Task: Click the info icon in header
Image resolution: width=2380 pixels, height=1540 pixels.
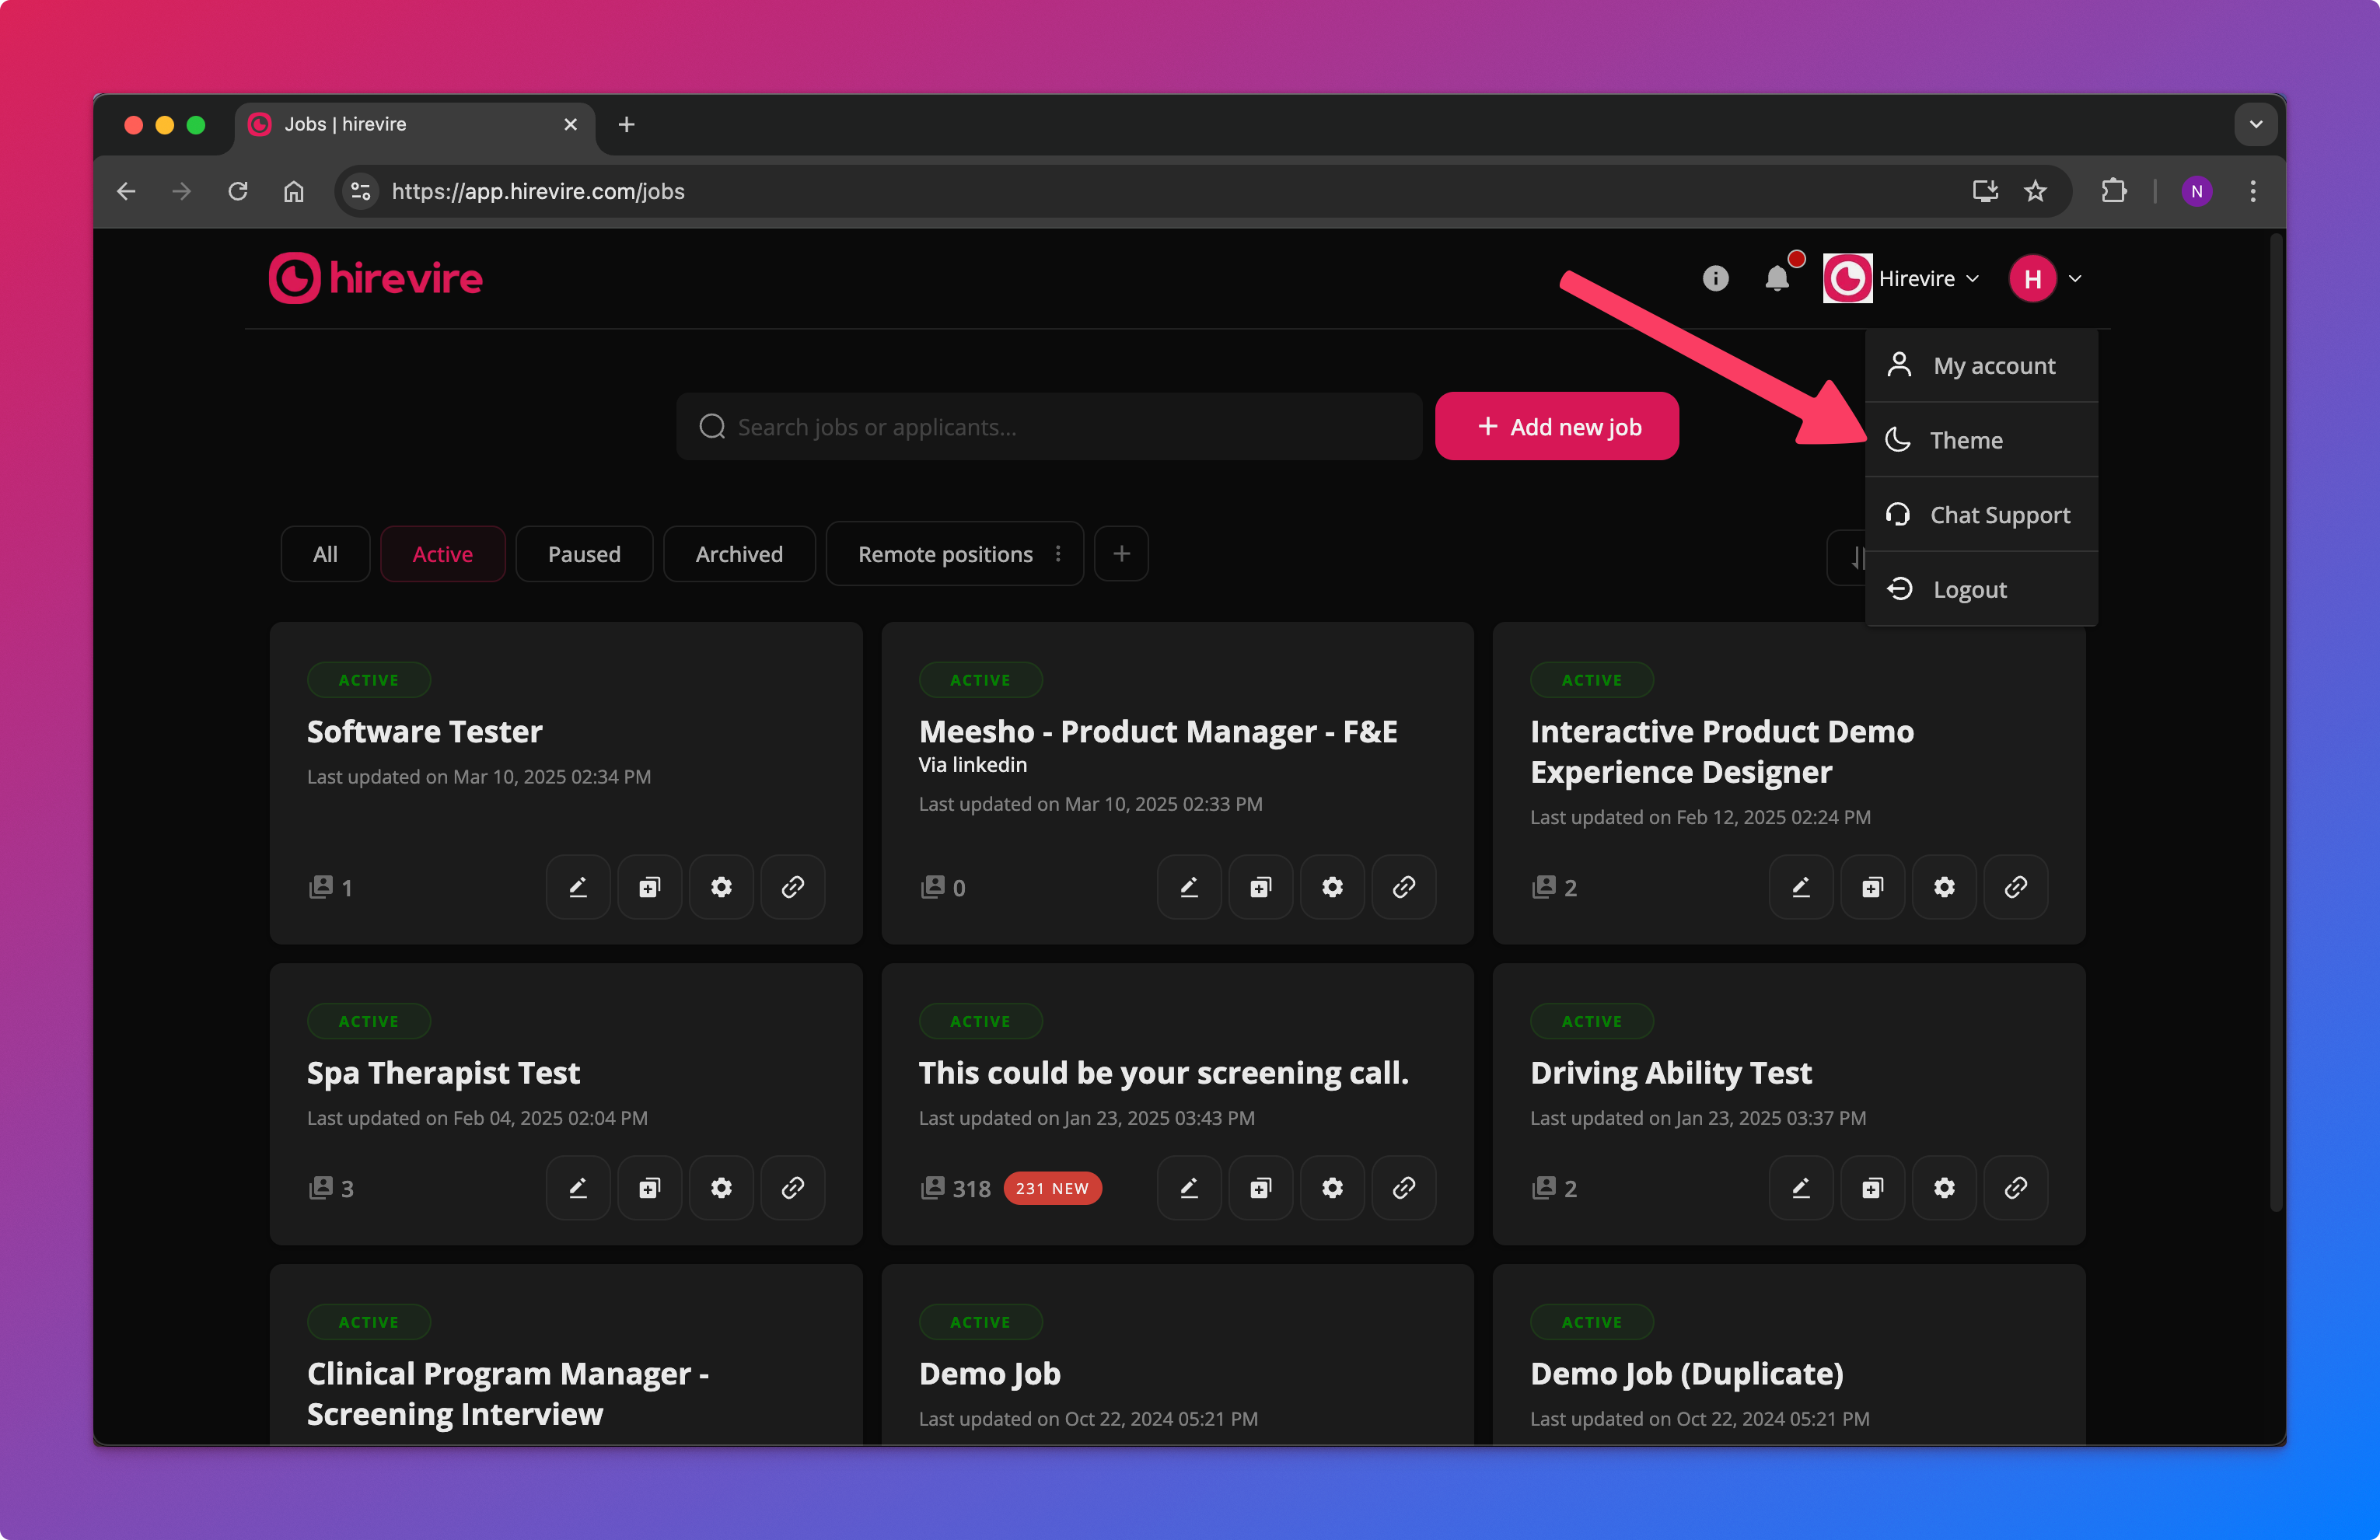Action: coord(1715,278)
